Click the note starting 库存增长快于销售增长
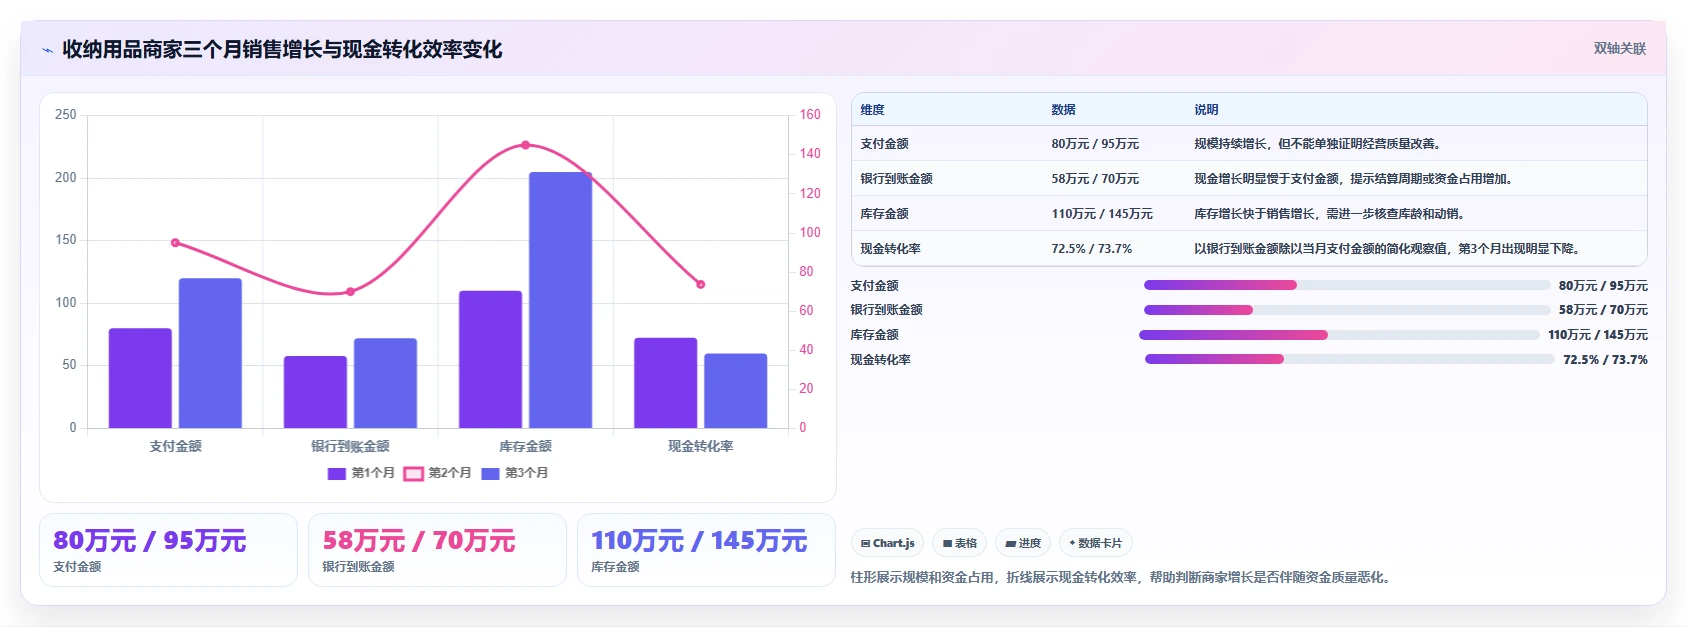 point(1332,214)
